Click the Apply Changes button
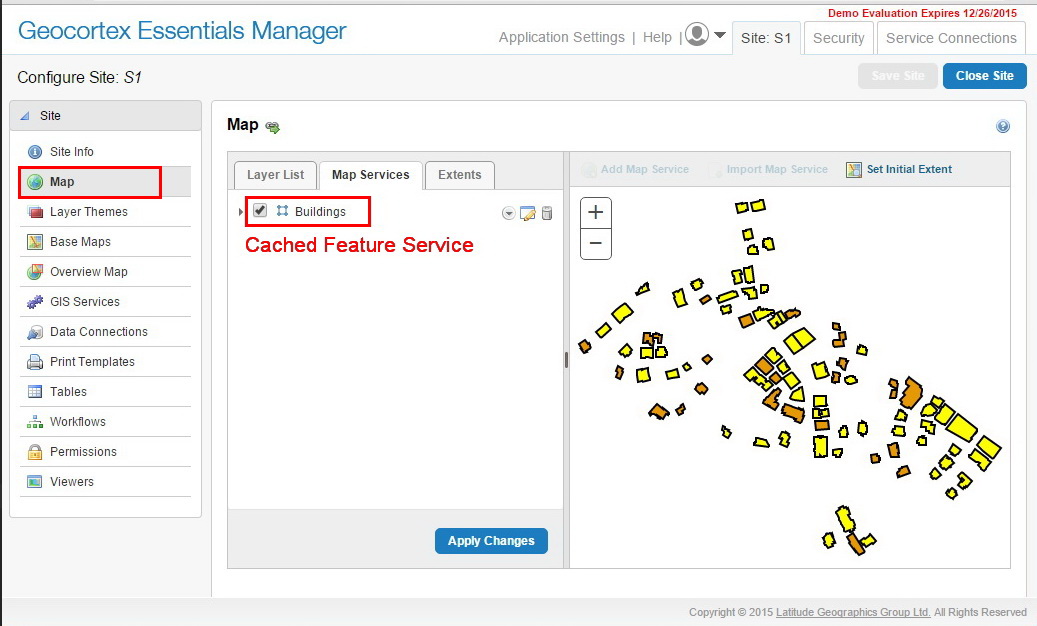The image size is (1037, 626). [491, 541]
